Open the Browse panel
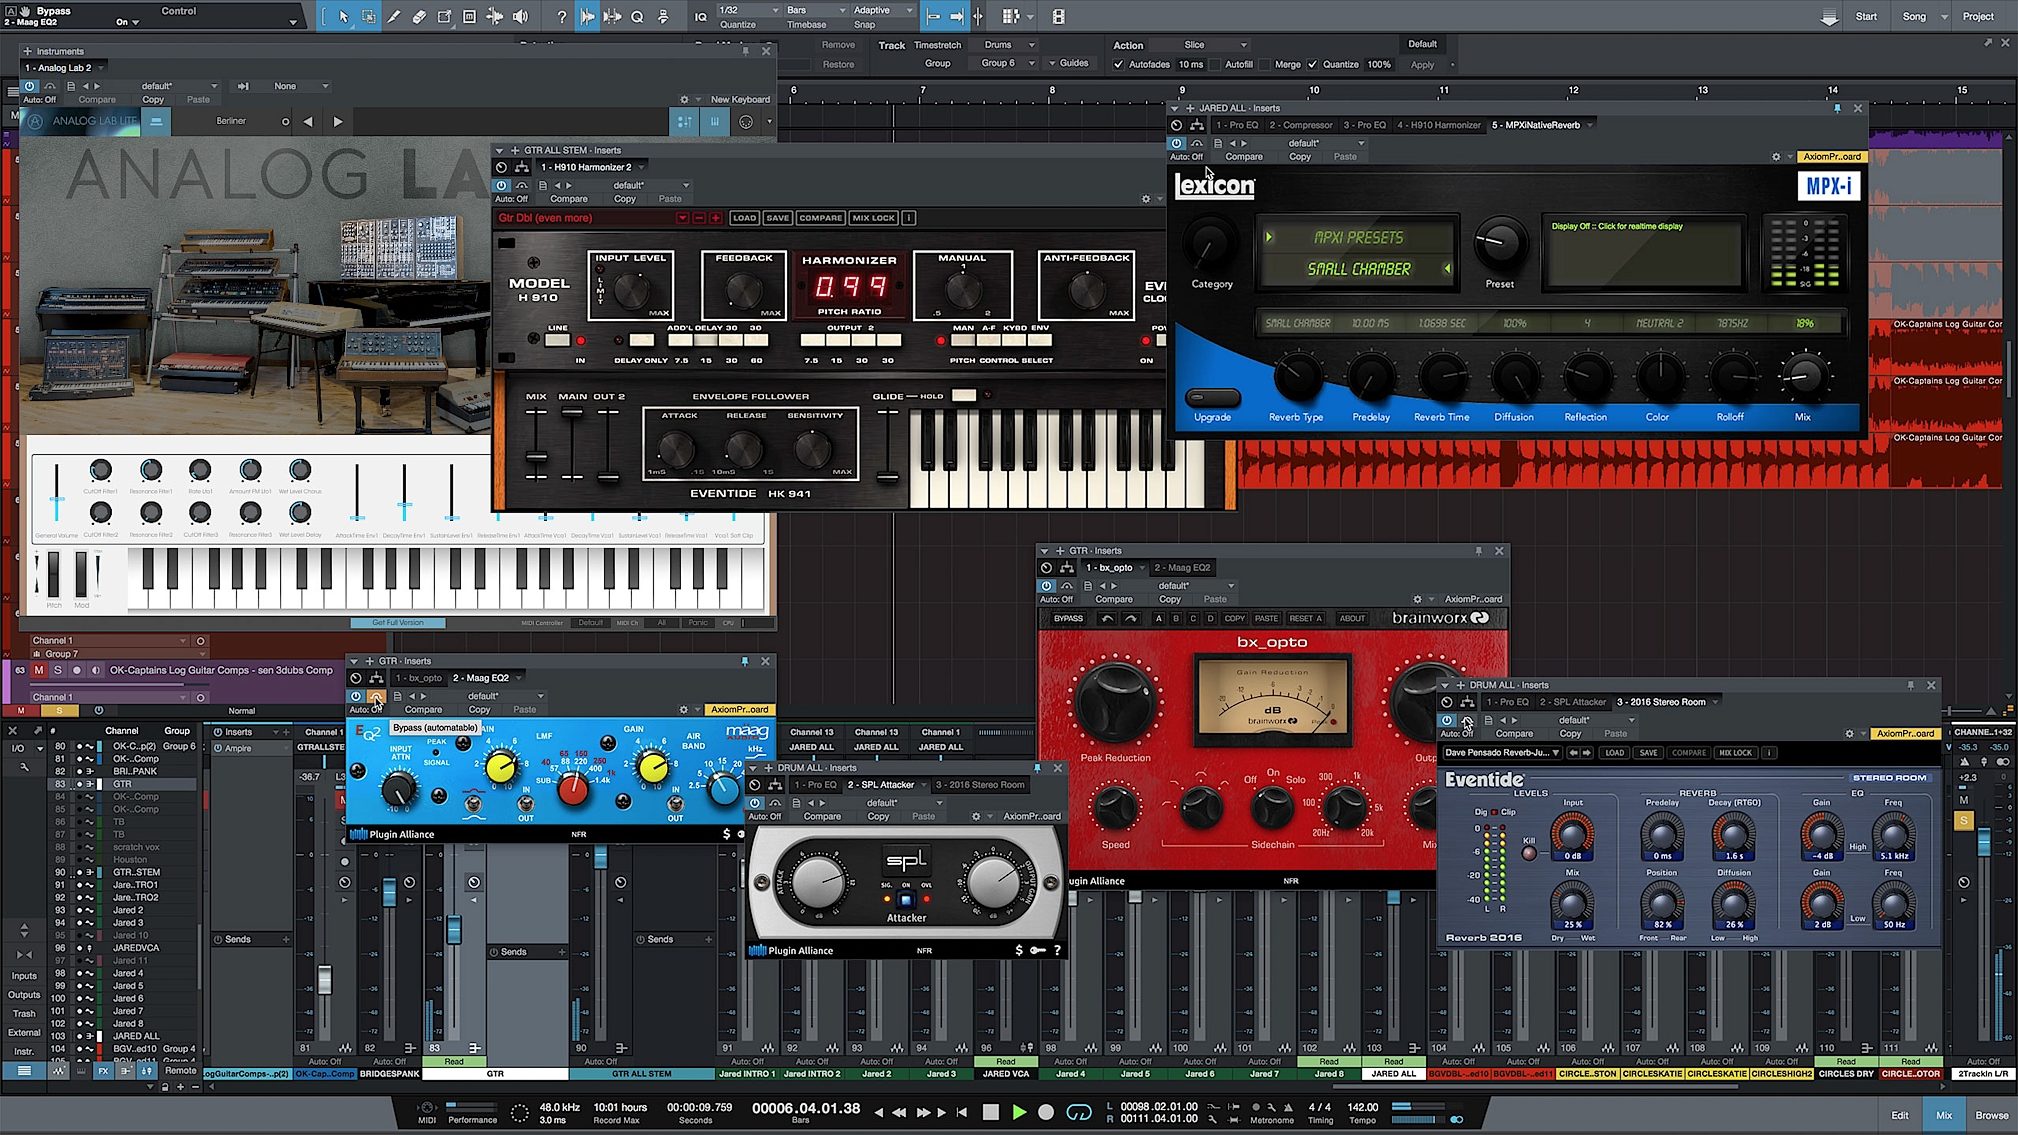The width and height of the screenshot is (2018, 1135). pyautogui.click(x=1991, y=1115)
